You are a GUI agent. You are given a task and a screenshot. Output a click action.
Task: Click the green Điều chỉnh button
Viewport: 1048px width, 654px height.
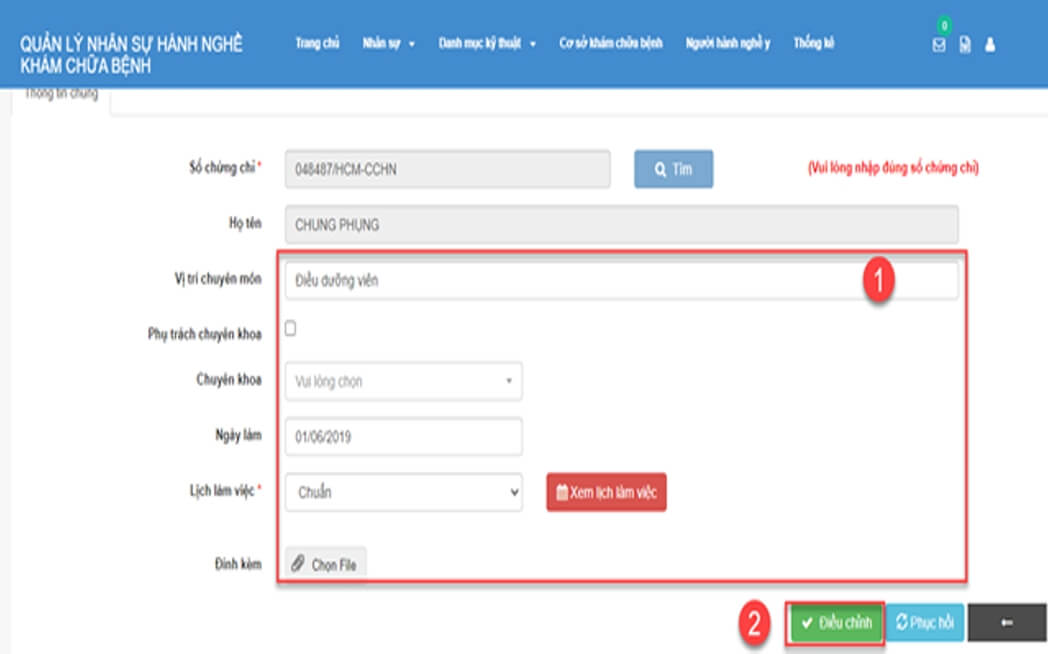click(x=836, y=622)
